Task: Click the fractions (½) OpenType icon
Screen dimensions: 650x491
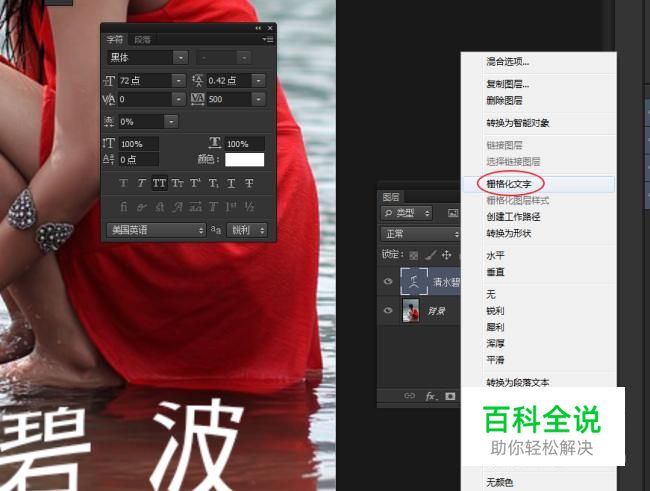Action: [x=249, y=207]
